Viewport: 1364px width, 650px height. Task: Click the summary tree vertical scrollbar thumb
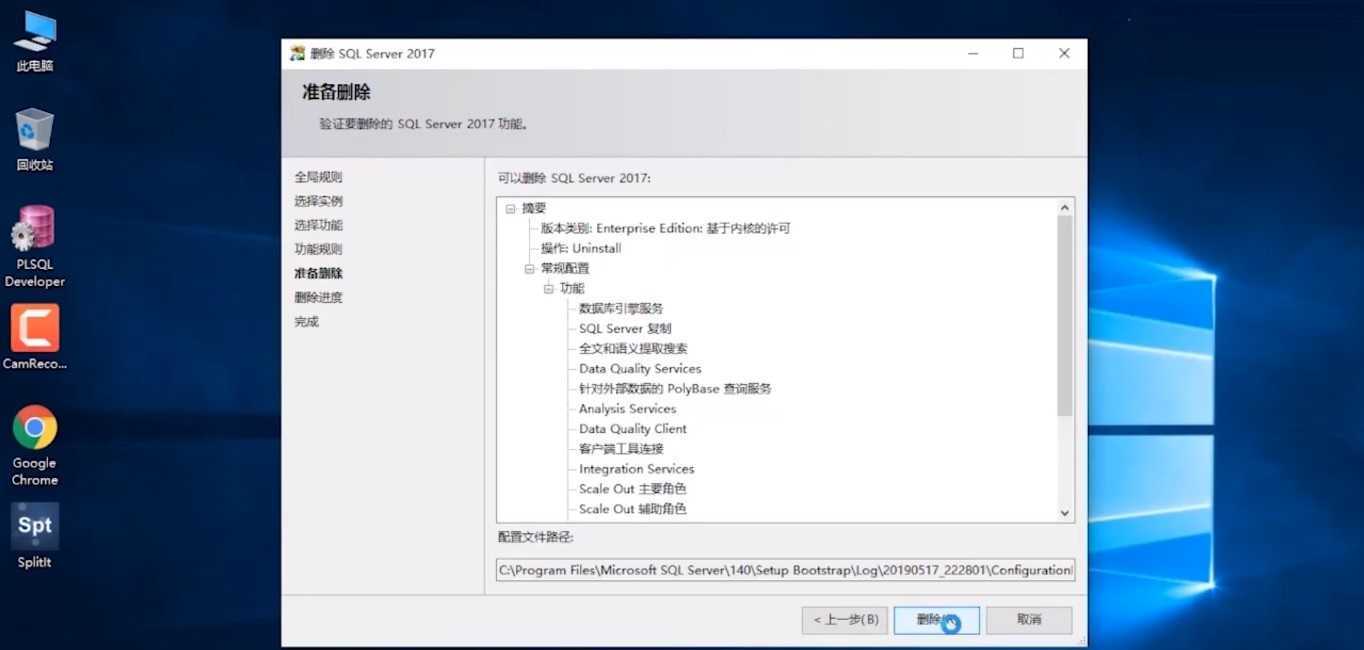(x=1065, y=316)
